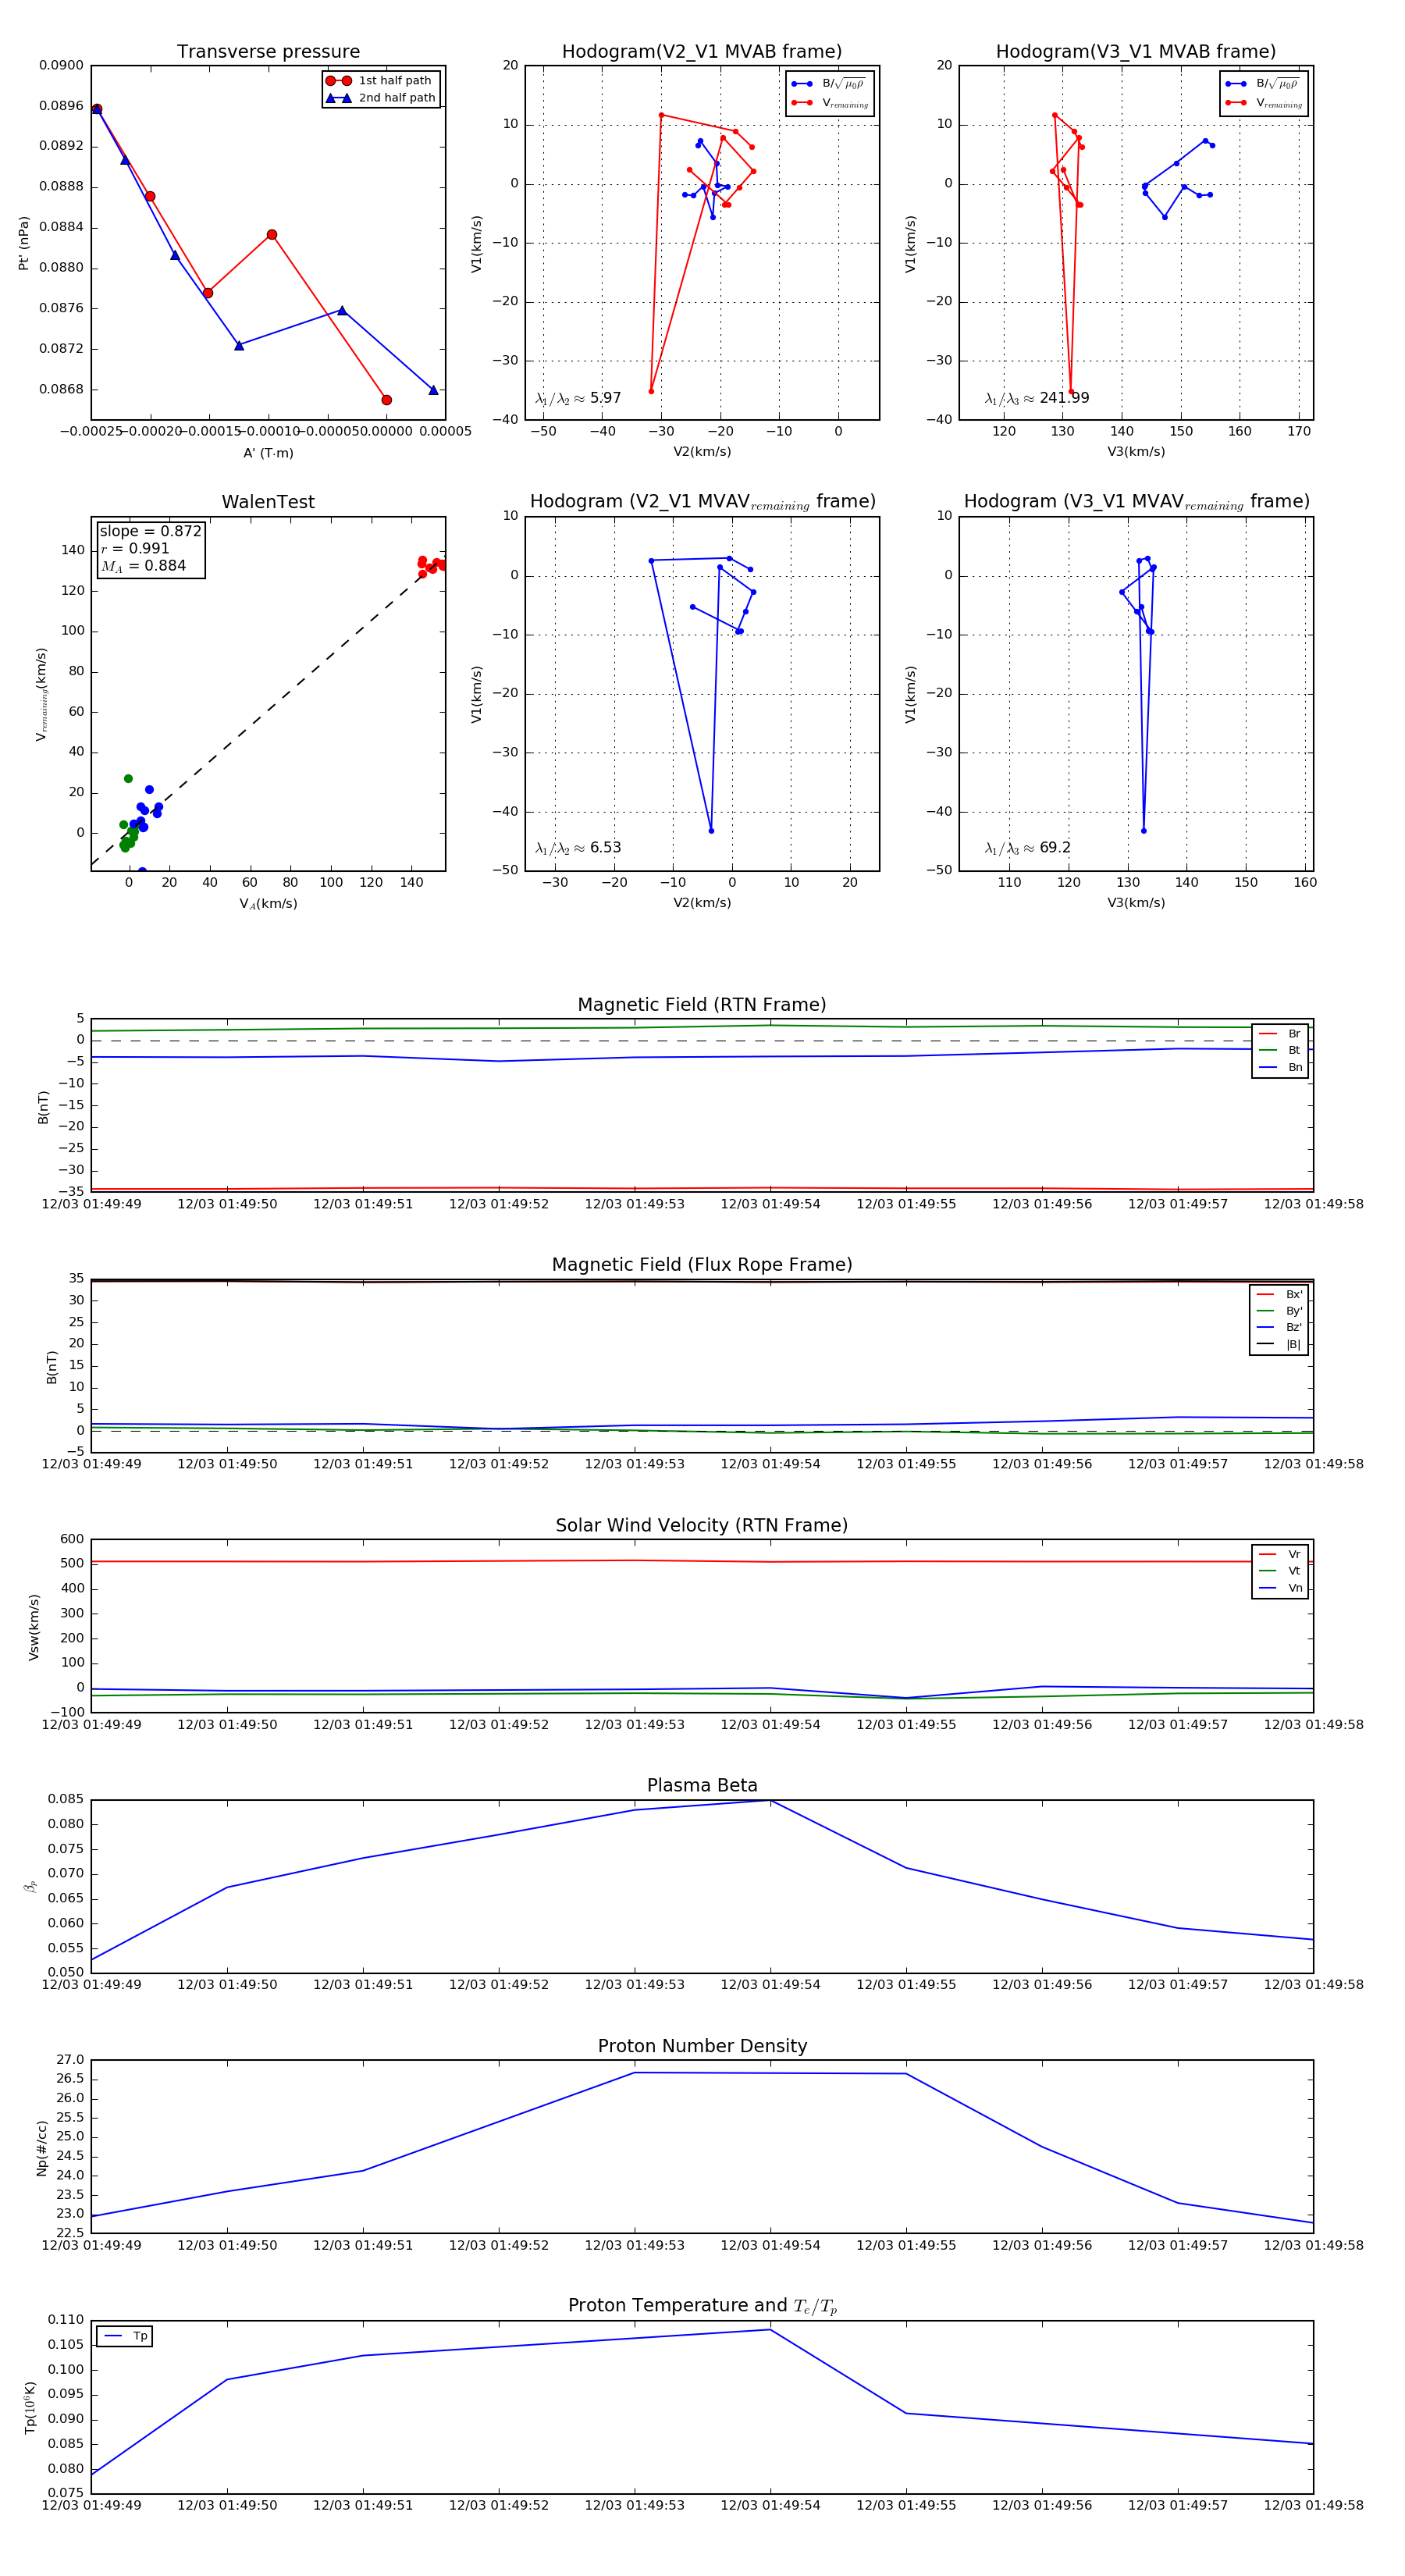Image resolution: width=1405 pixels, height=2576 pixels.
Task: Click the 'WalenTest' plot title
Action: [268, 502]
